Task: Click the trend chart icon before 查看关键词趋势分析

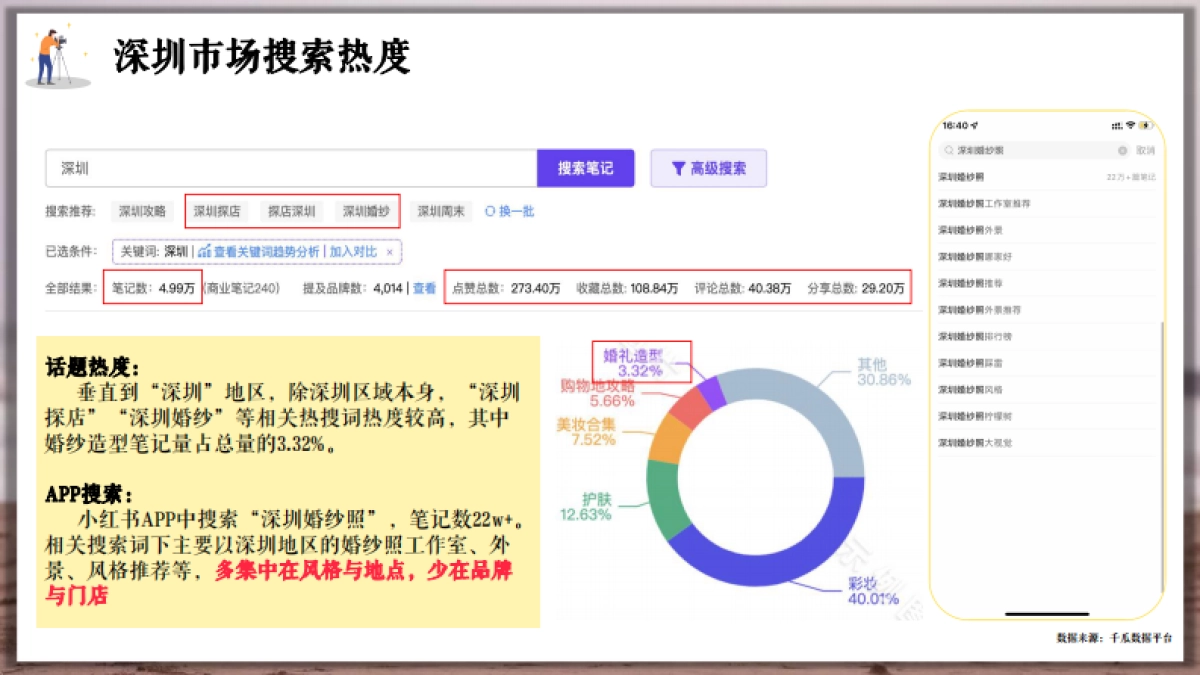Action: [x=205, y=250]
